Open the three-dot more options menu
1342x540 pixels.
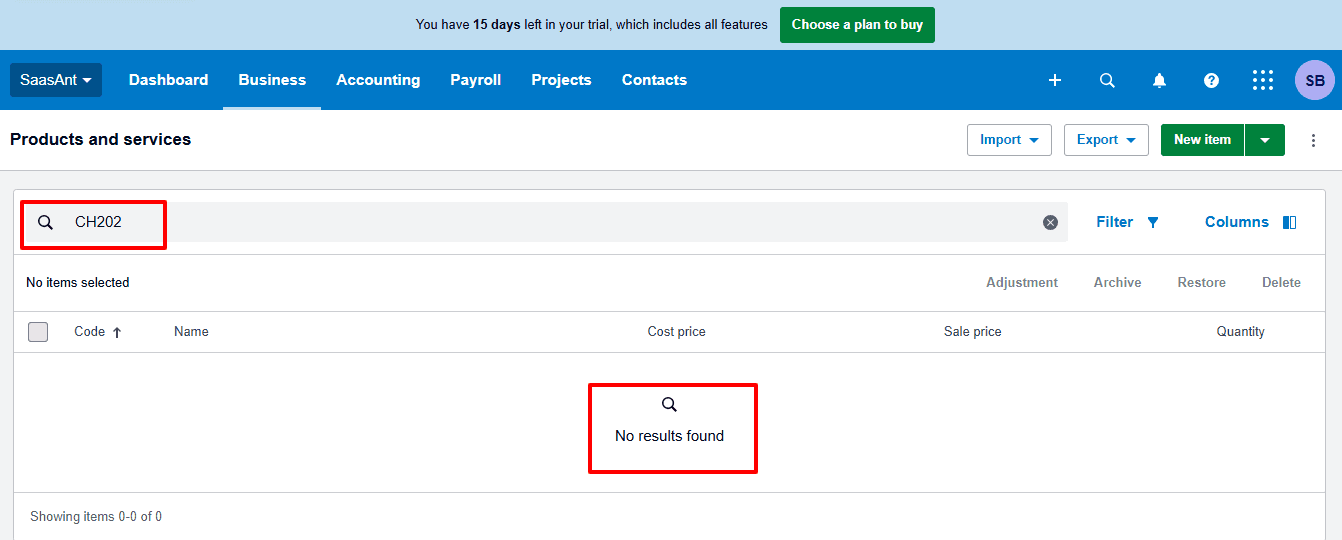pyautogui.click(x=1314, y=140)
